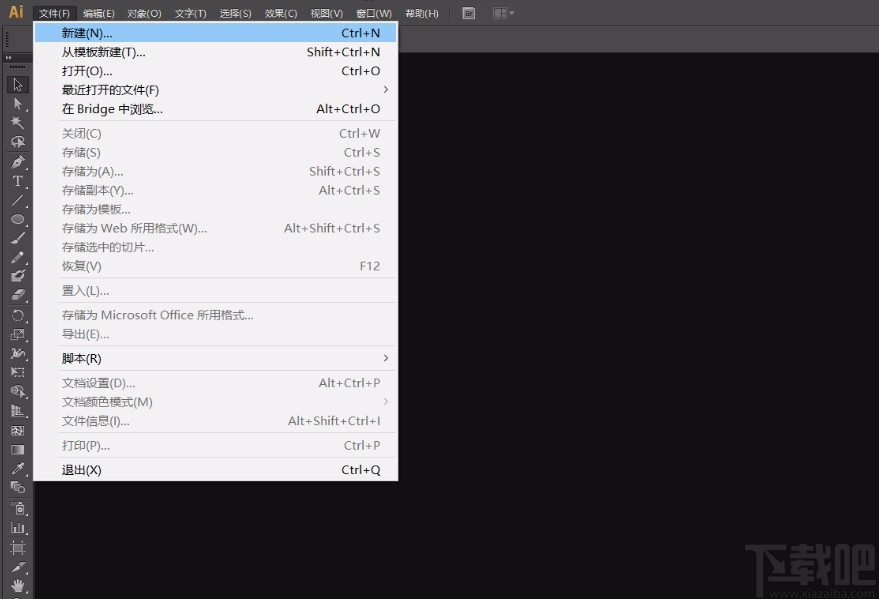The height and width of the screenshot is (599, 879).
Task: Click 存储(S) menu entry
Action: coord(215,152)
